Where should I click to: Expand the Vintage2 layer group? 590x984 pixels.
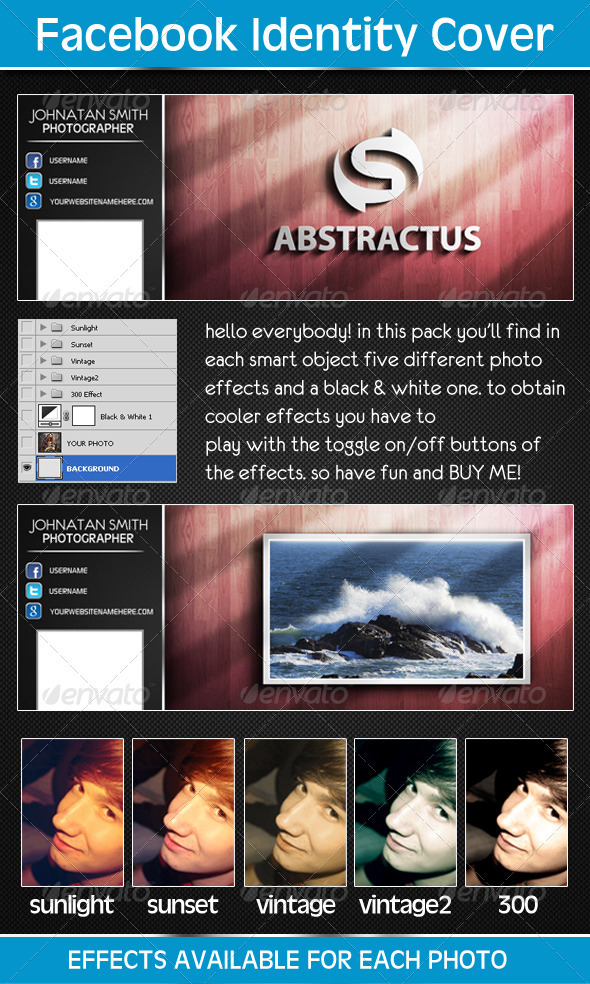pos(43,378)
